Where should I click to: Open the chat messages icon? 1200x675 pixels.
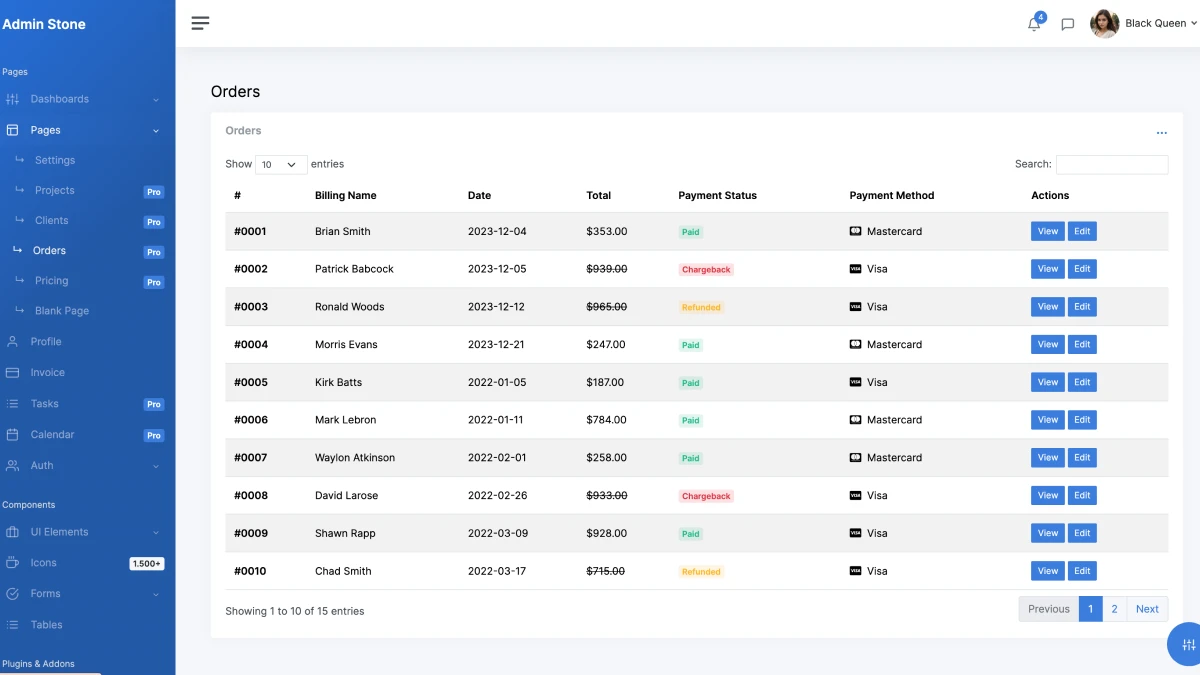(x=1068, y=24)
